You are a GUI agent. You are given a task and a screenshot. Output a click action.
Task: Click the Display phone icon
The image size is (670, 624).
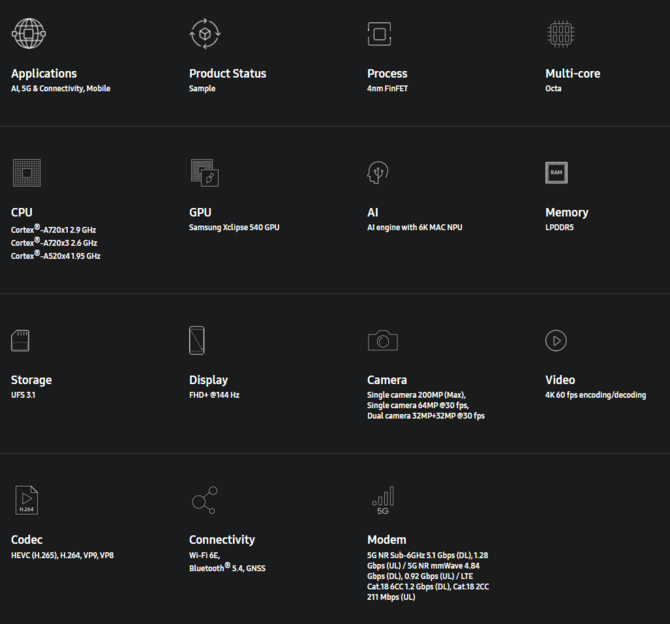click(x=197, y=341)
